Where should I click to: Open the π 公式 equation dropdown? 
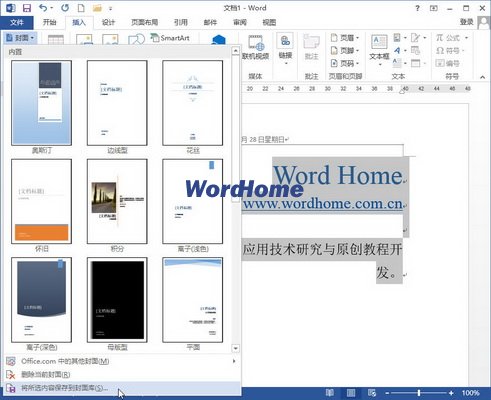click(x=452, y=38)
